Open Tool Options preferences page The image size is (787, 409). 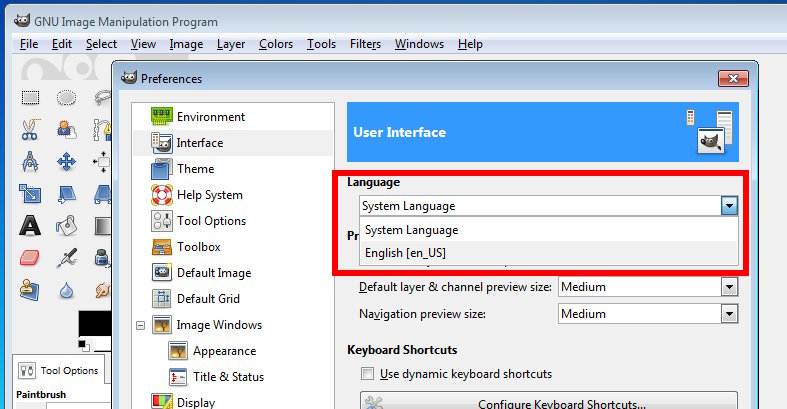click(211, 221)
